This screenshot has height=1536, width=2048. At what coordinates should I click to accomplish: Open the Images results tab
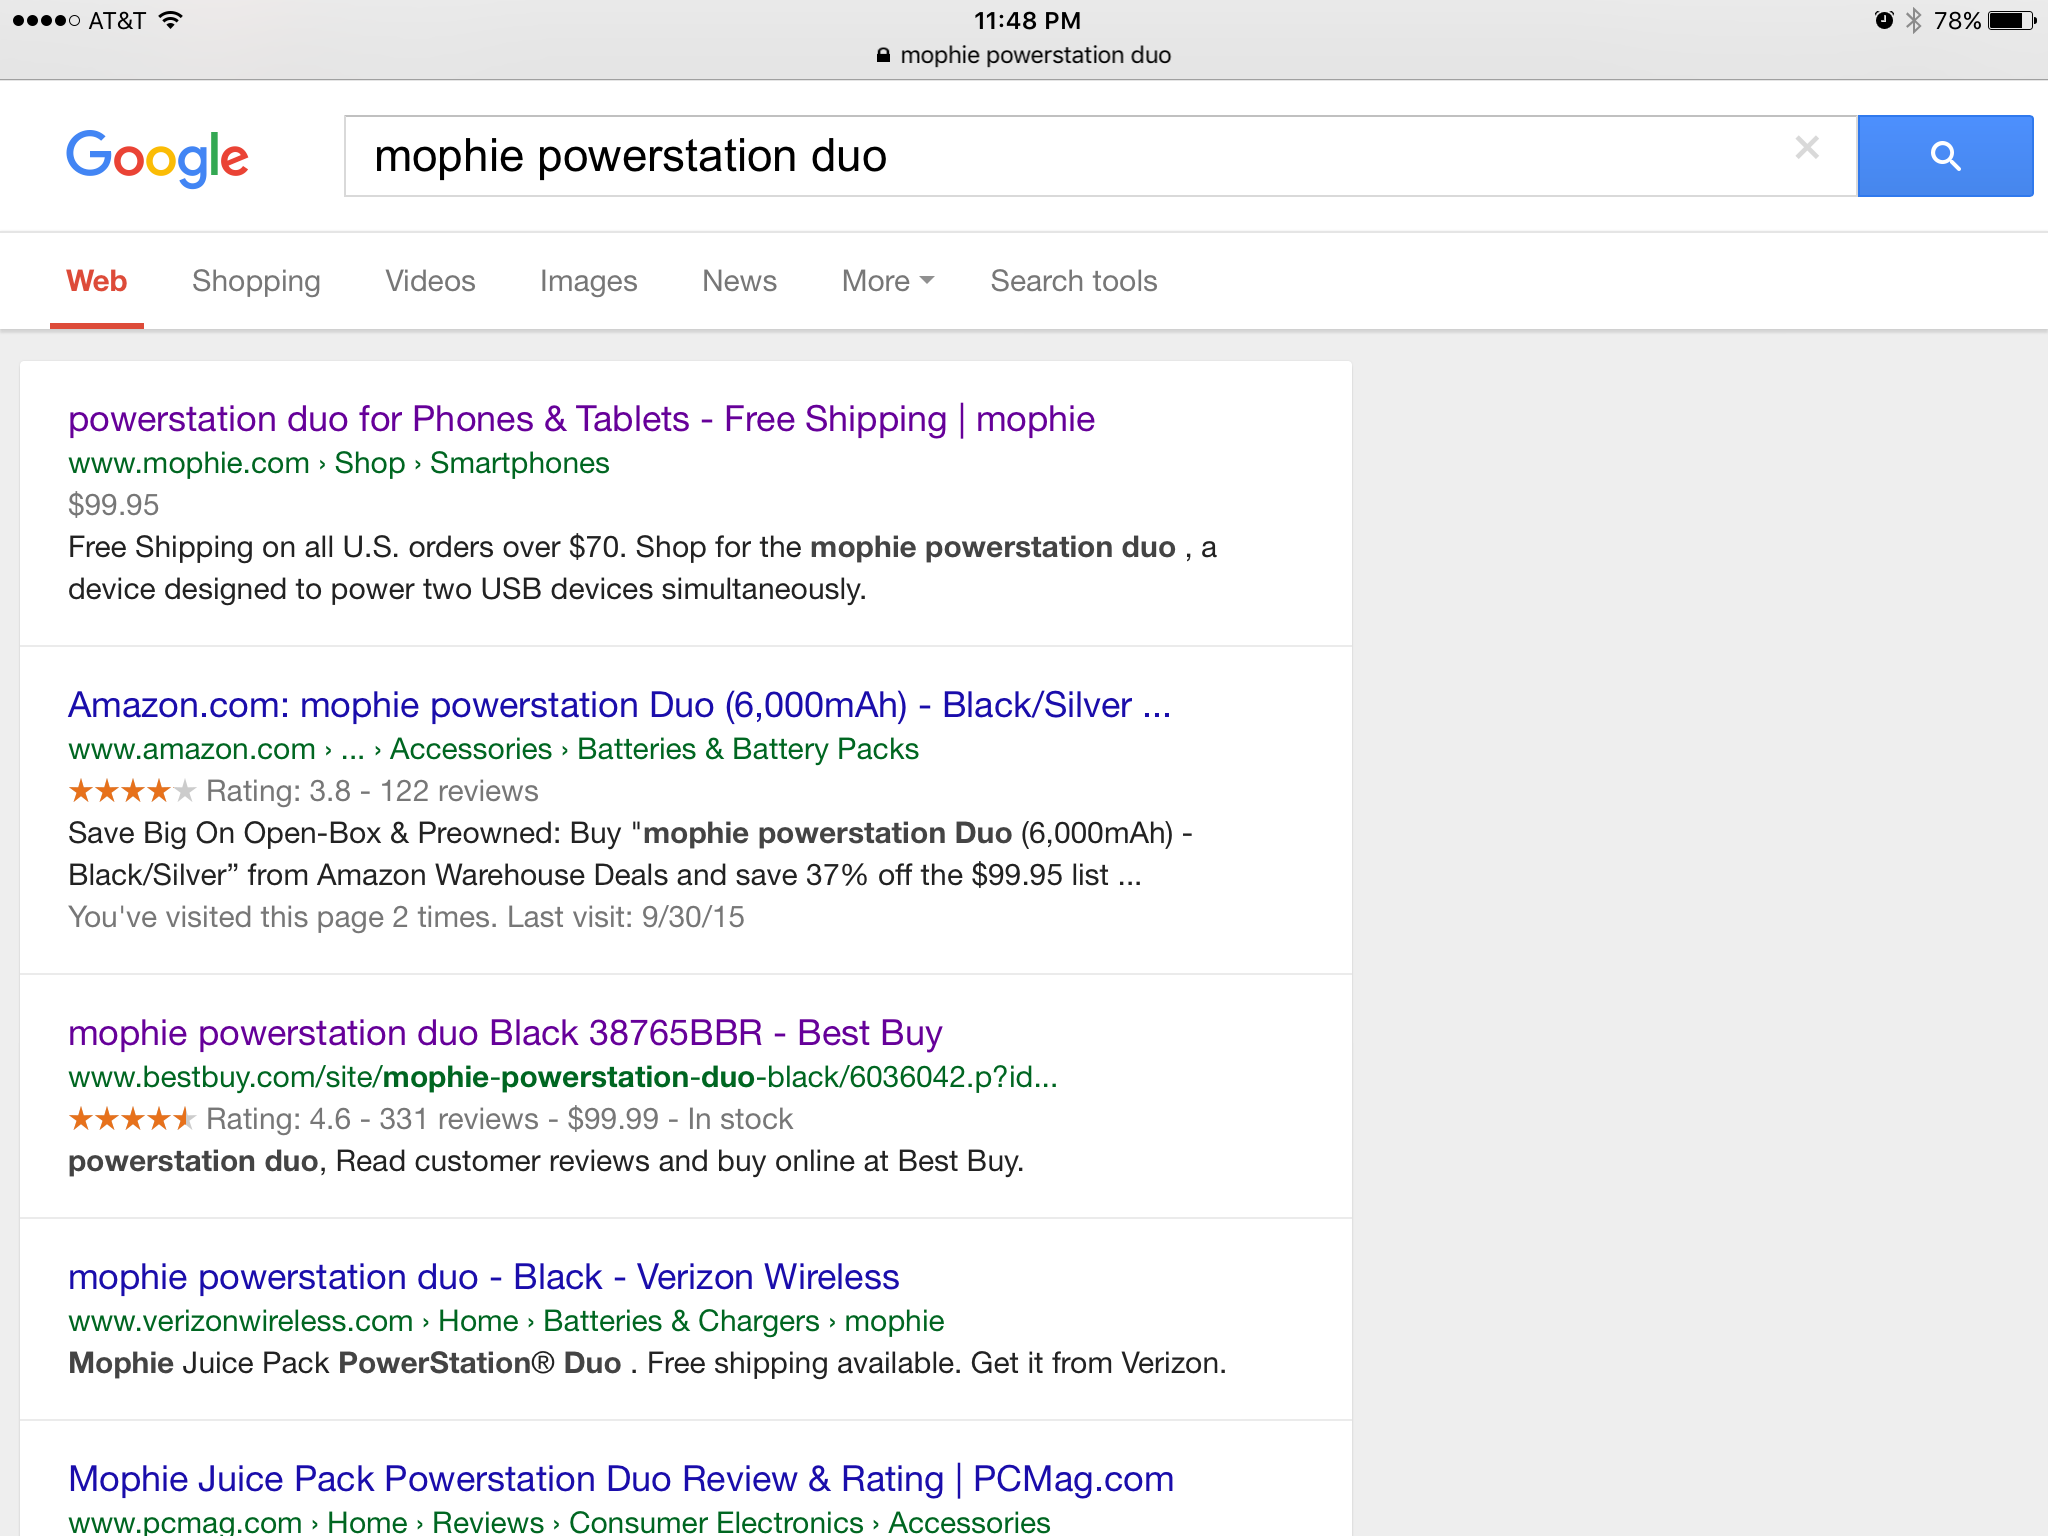(x=588, y=281)
